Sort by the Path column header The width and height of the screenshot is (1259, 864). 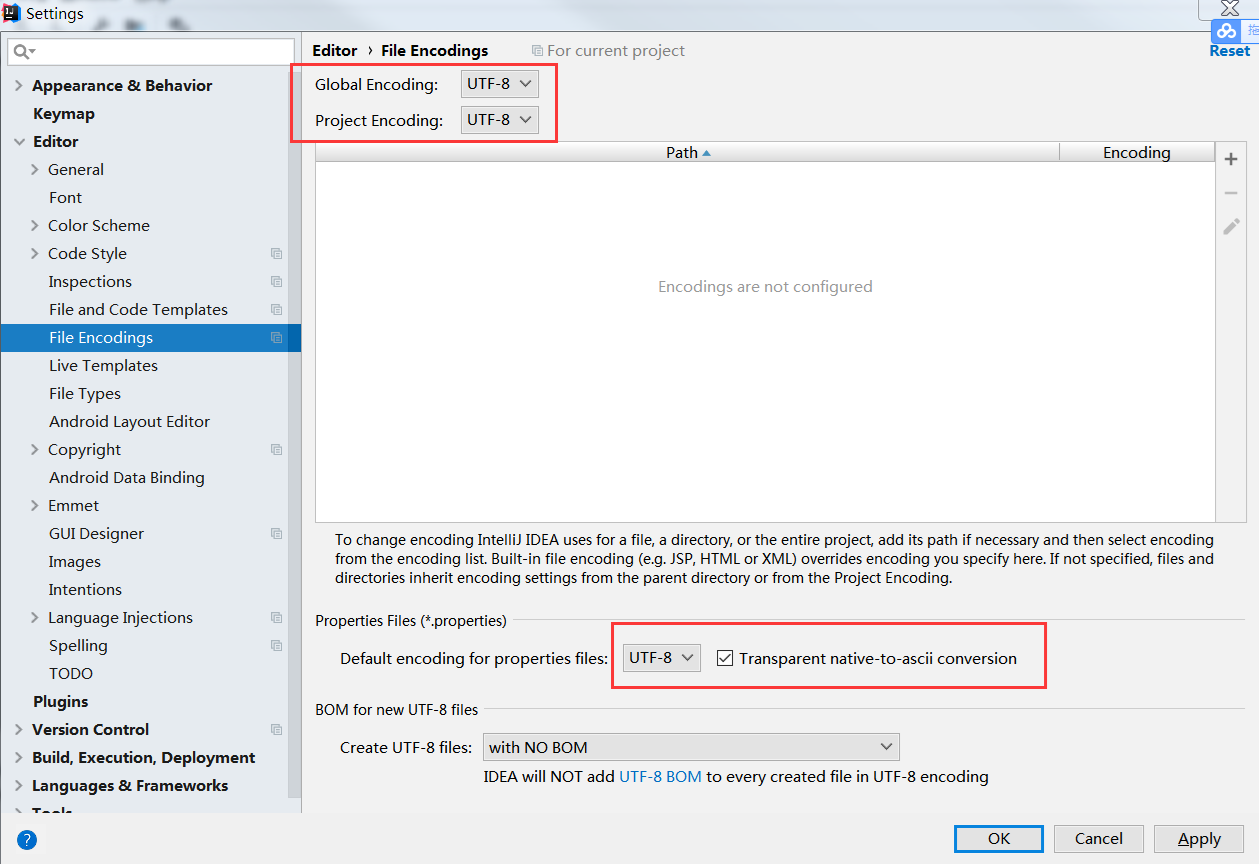(686, 152)
